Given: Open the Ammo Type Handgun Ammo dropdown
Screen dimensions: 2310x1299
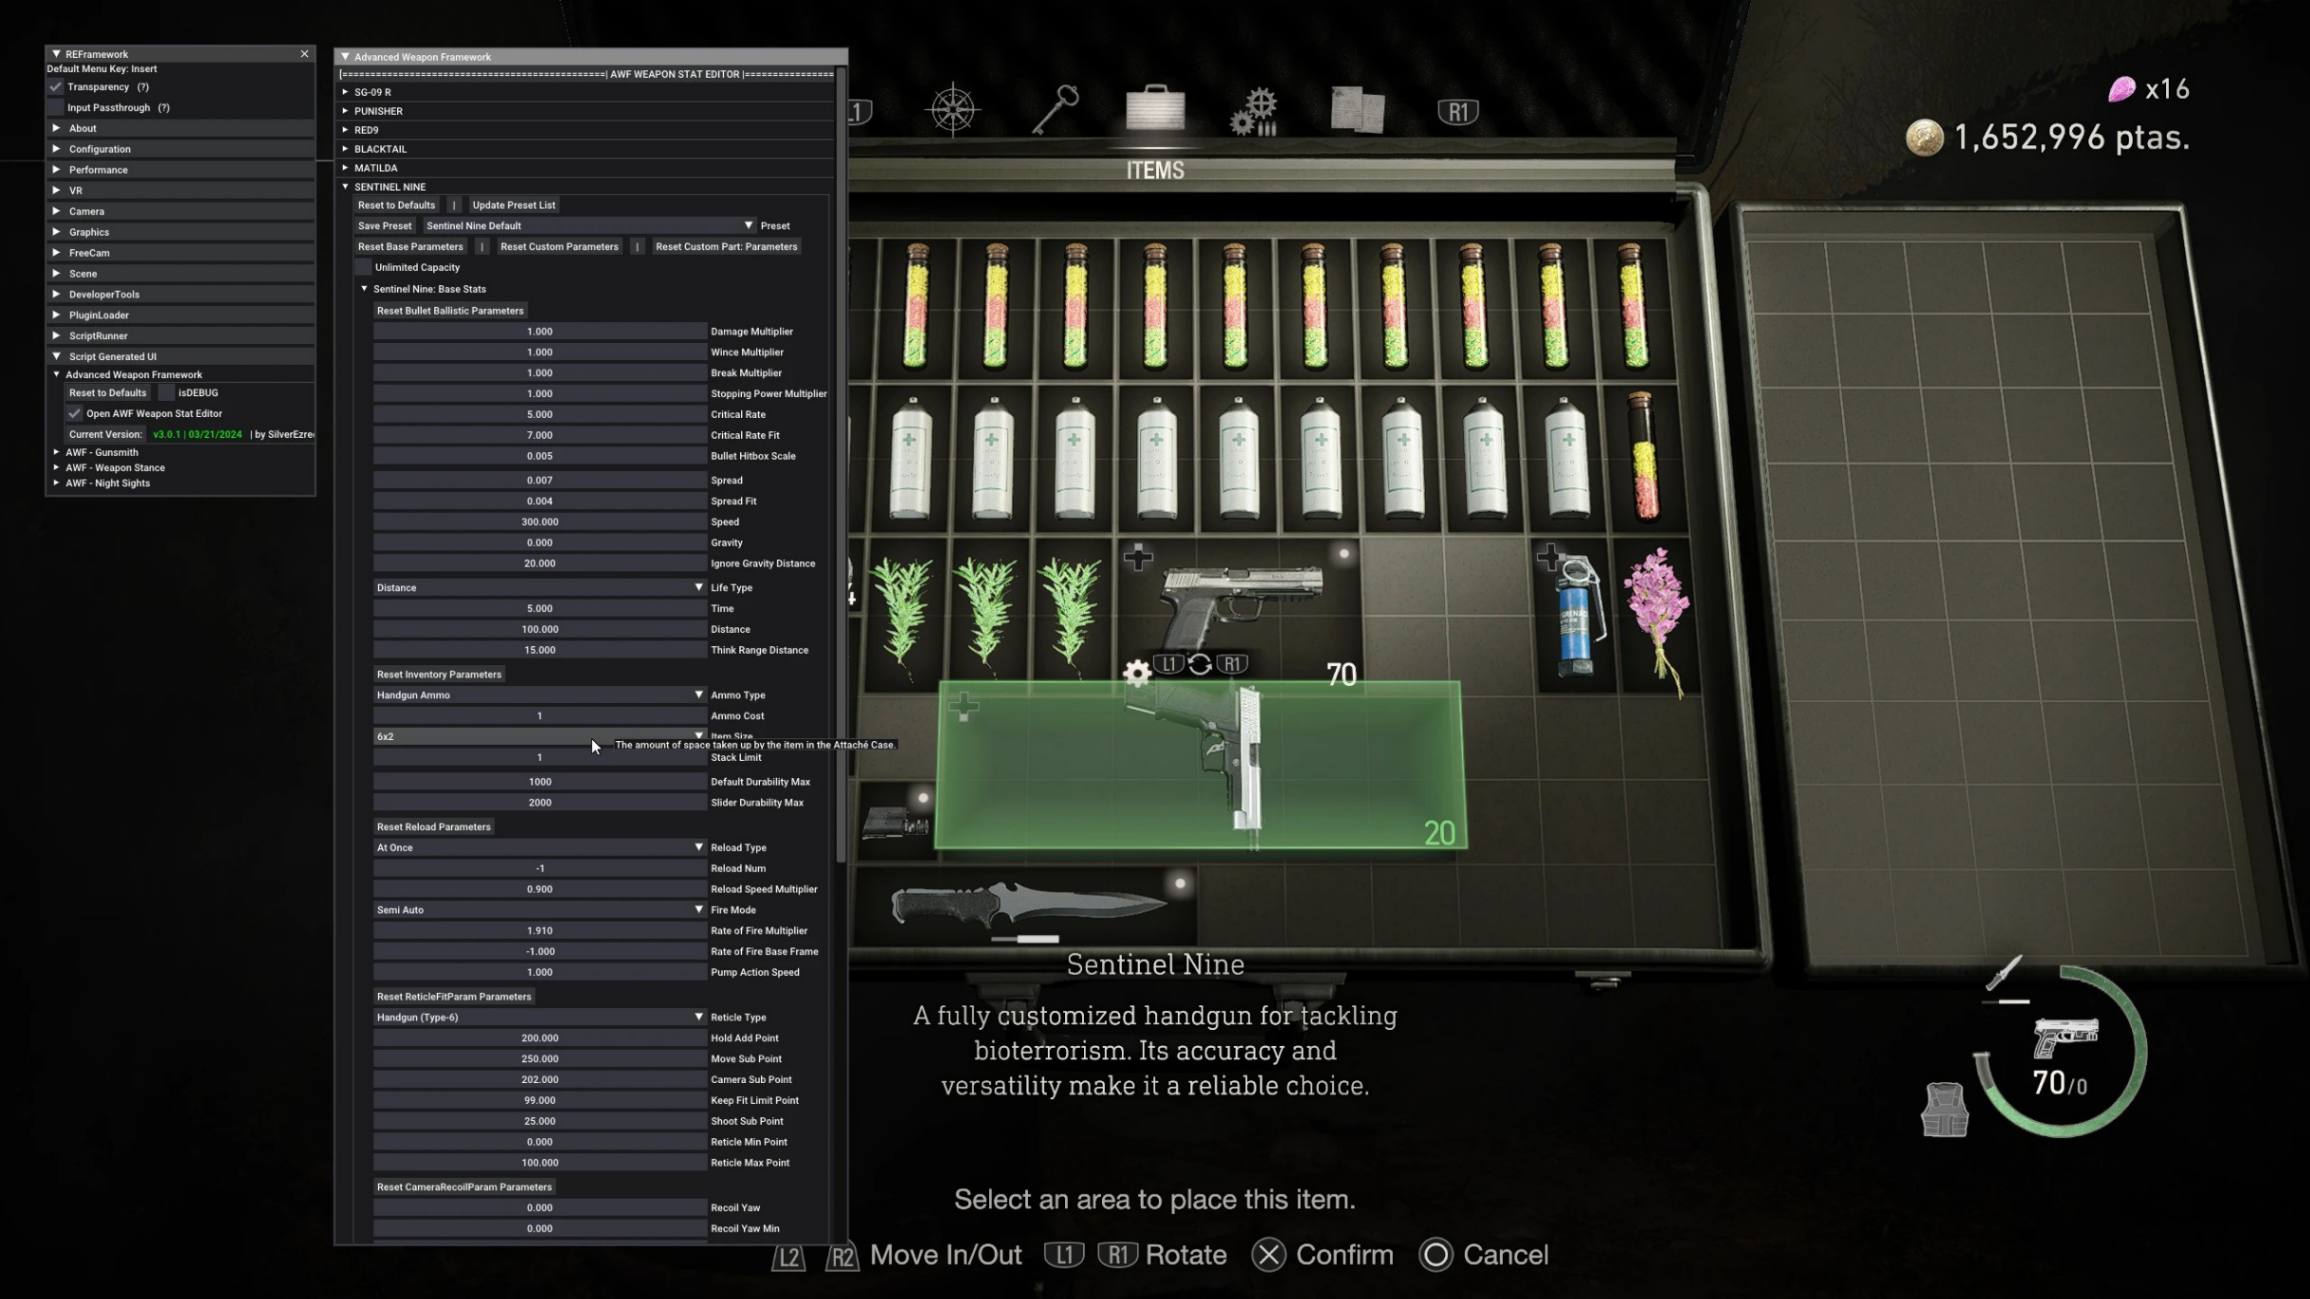Looking at the screenshot, I should pyautogui.click(x=539, y=695).
